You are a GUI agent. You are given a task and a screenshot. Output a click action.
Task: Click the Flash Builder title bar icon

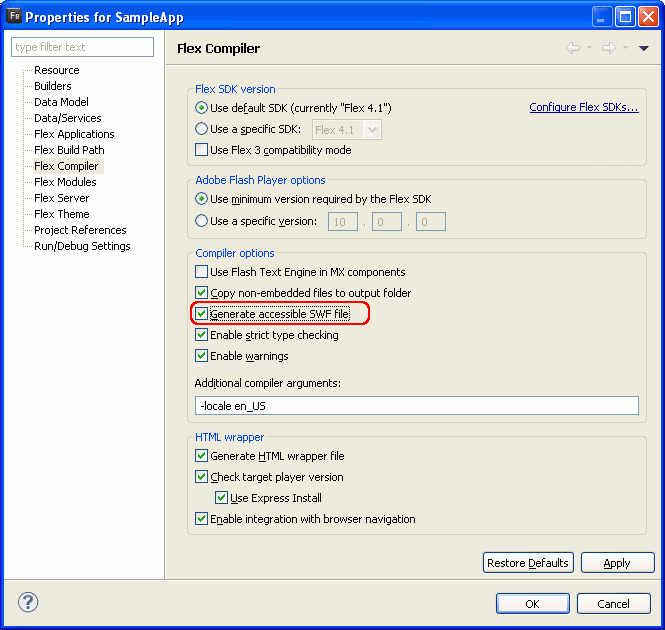pos(14,16)
